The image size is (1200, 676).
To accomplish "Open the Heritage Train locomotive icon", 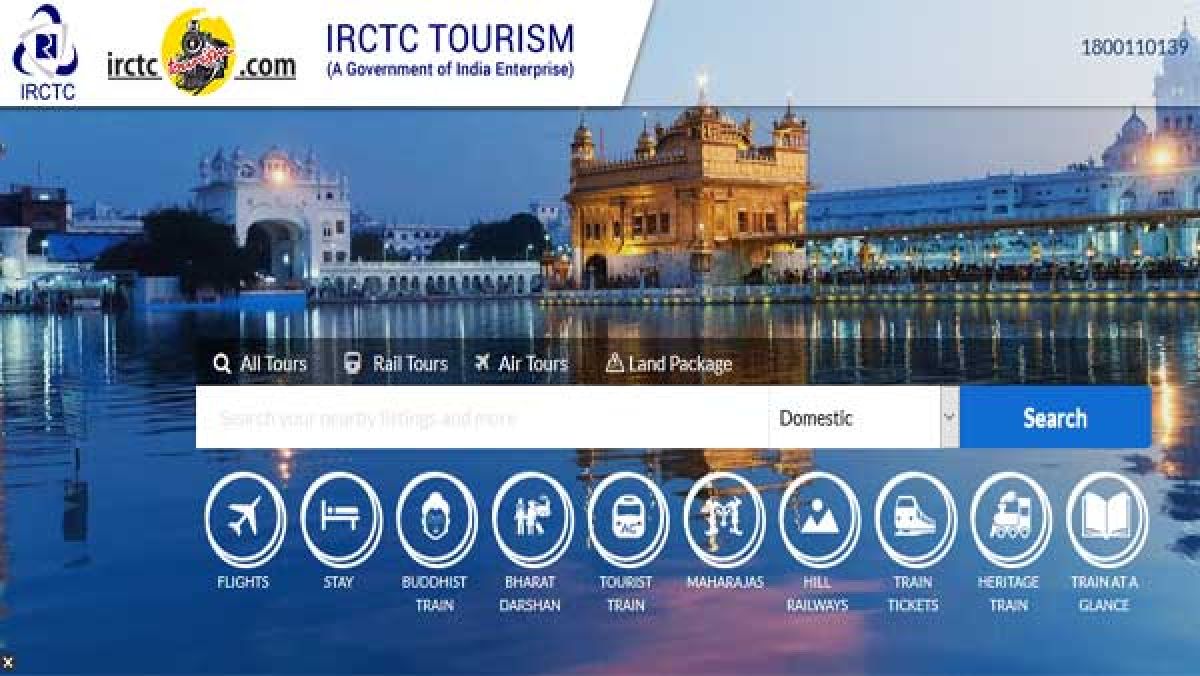I will click(x=1010, y=519).
